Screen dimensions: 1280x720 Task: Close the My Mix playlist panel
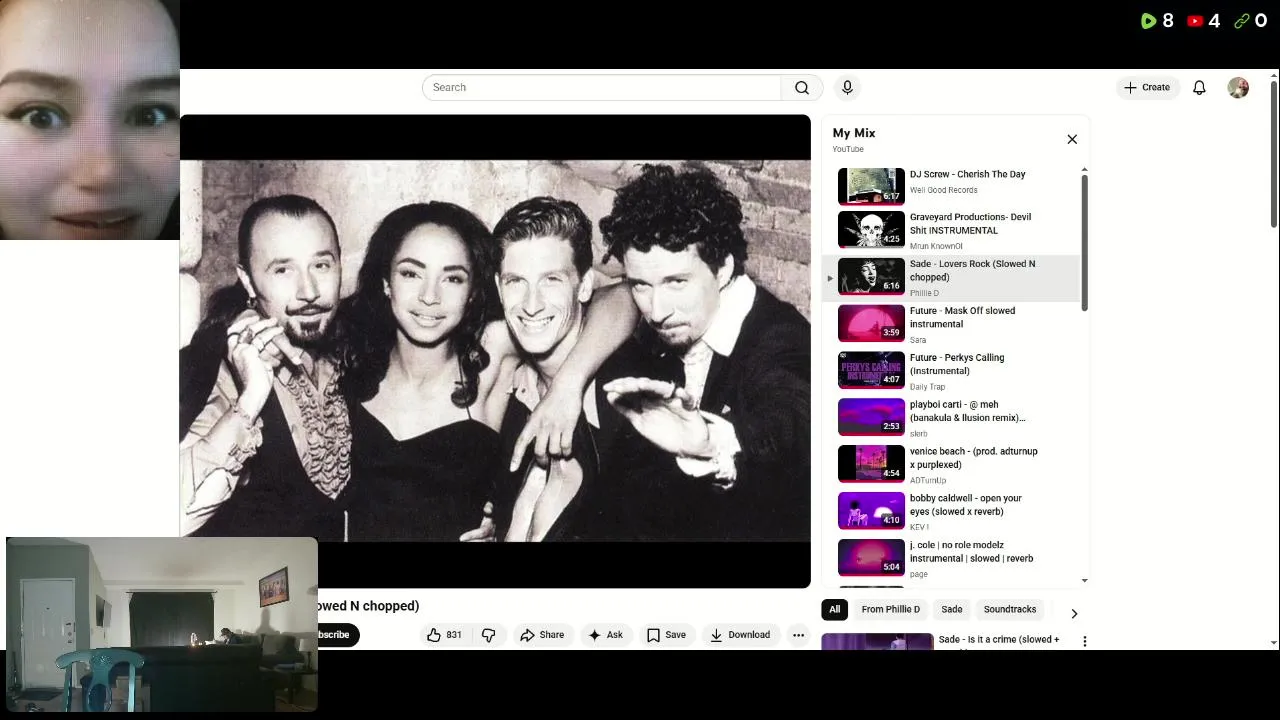1072,140
